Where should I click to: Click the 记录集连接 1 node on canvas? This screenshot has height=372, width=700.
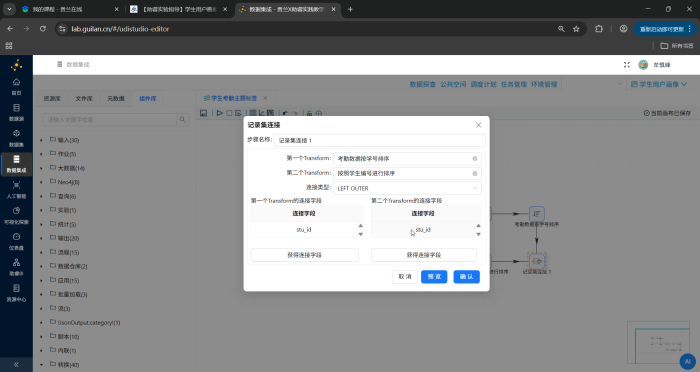[x=537, y=261]
